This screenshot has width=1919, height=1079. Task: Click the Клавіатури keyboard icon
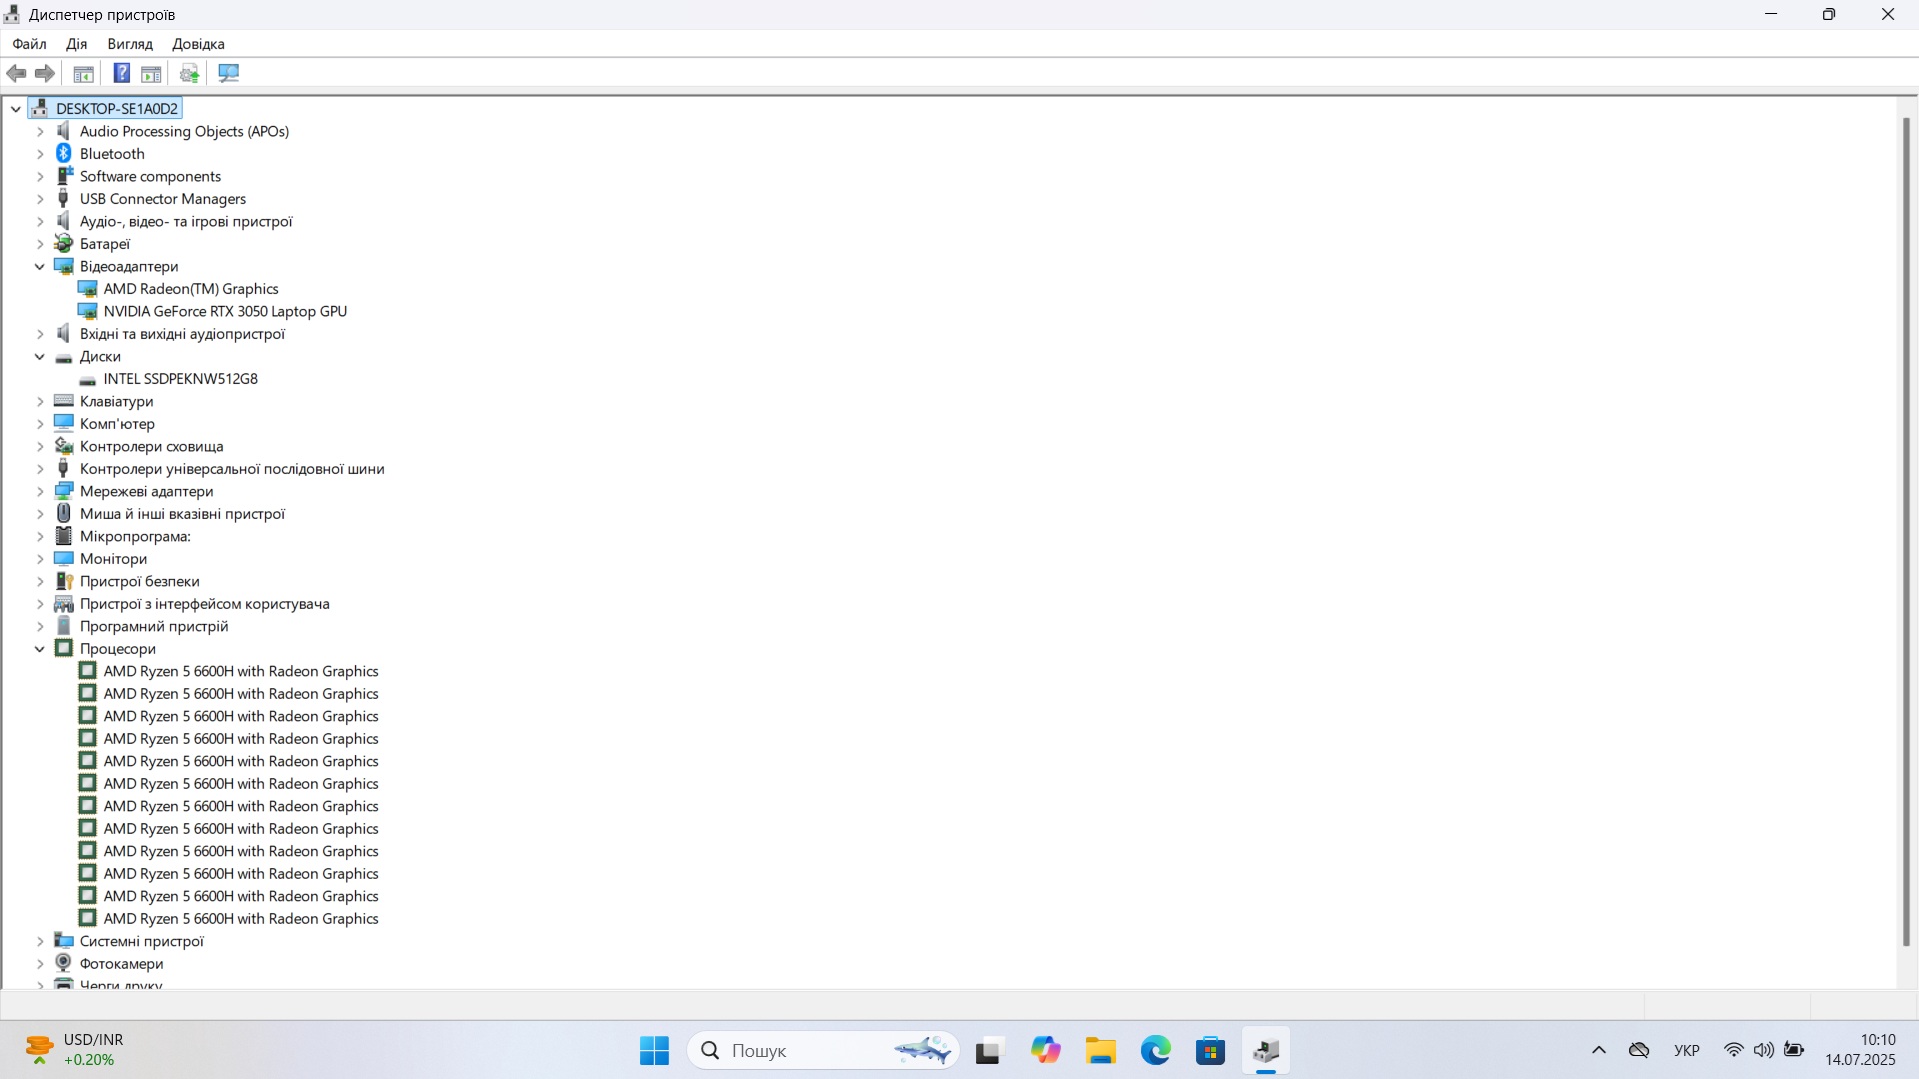(64, 401)
